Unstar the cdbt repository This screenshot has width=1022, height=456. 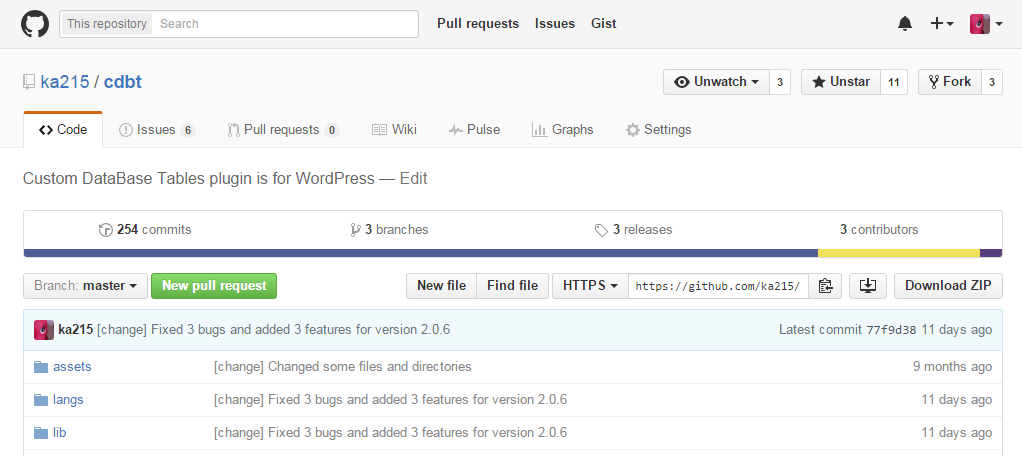pyautogui.click(x=840, y=82)
